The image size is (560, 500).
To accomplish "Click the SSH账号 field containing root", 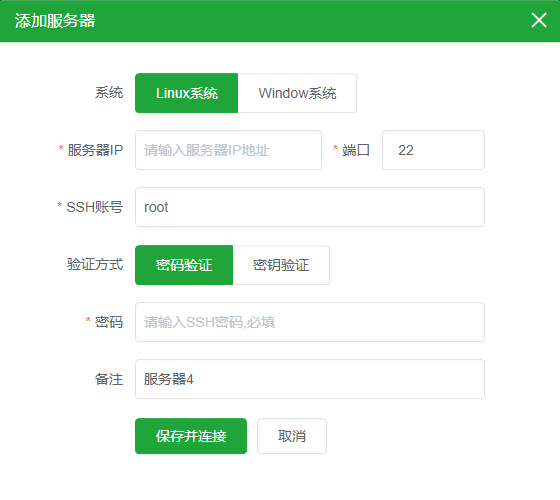I will [310, 207].
